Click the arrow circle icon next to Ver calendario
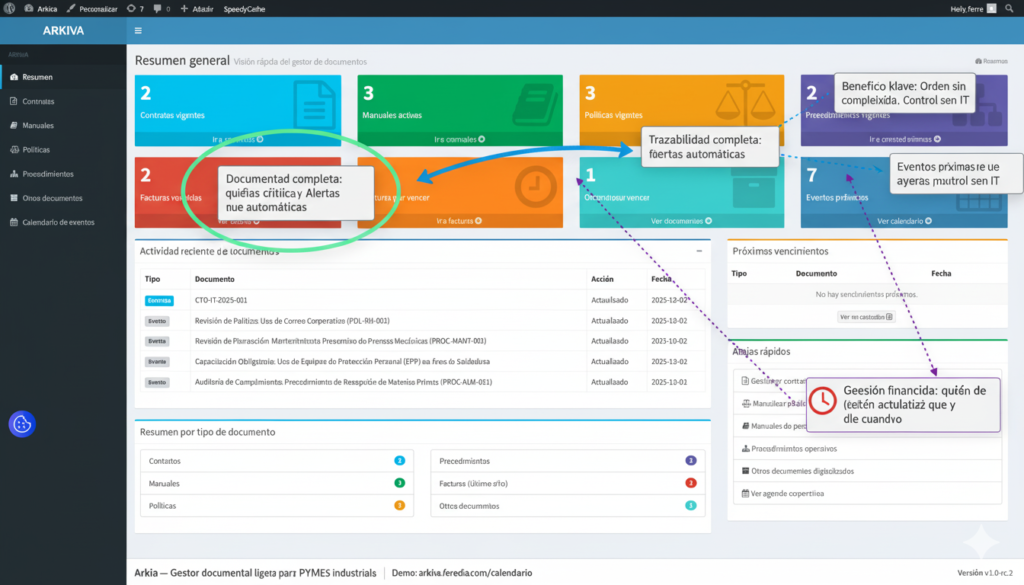 pos(929,221)
